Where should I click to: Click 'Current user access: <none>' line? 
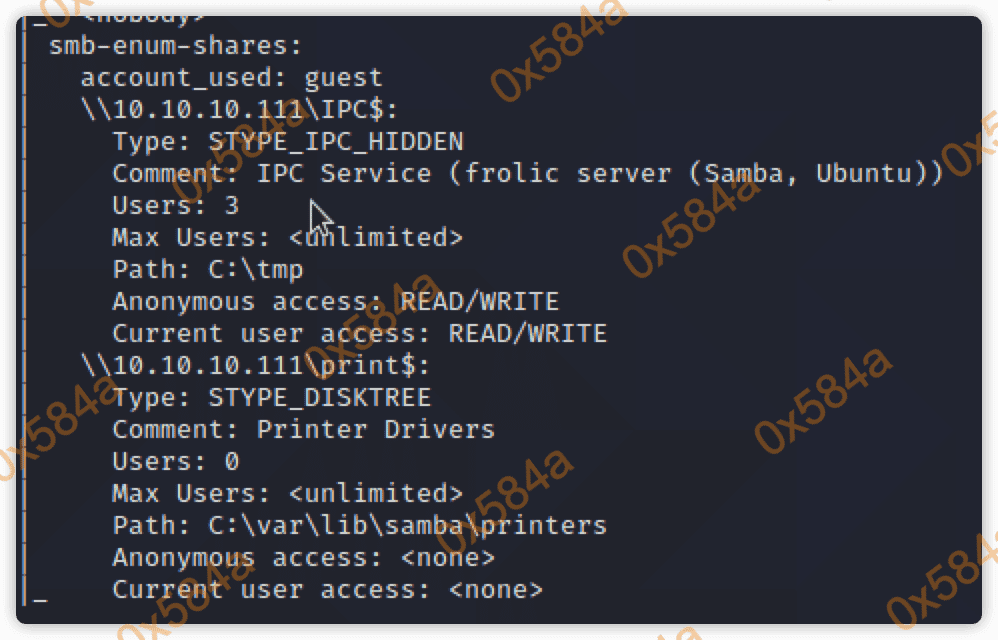click(x=327, y=589)
